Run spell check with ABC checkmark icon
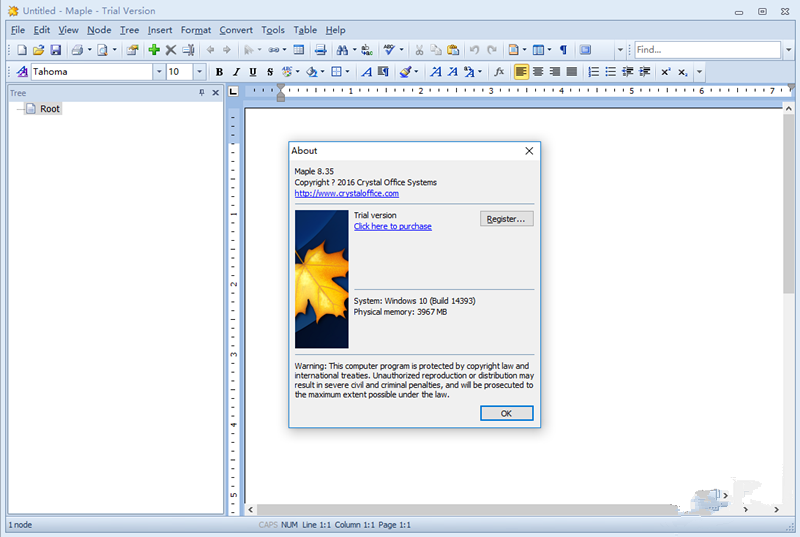This screenshot has width=800, height=537. tap(389, 50)
